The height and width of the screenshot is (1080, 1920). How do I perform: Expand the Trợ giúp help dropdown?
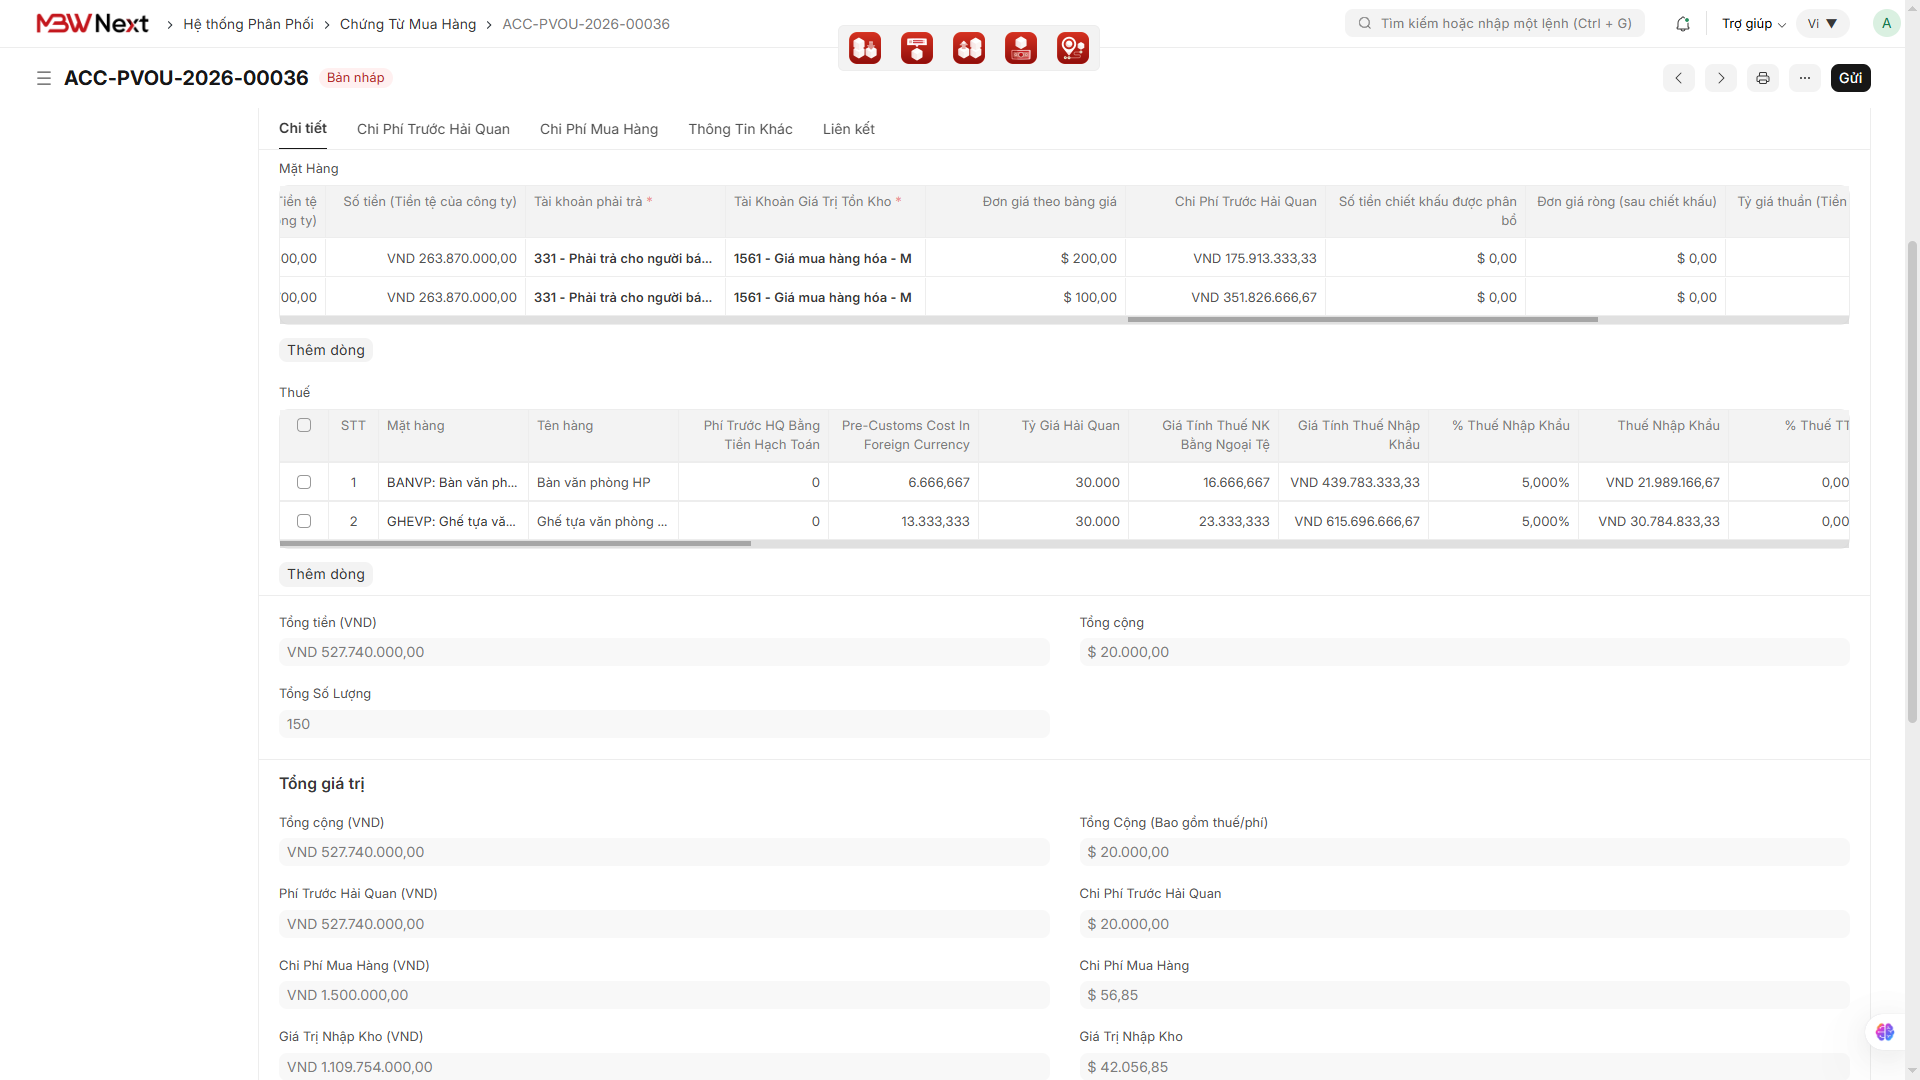1753,24
